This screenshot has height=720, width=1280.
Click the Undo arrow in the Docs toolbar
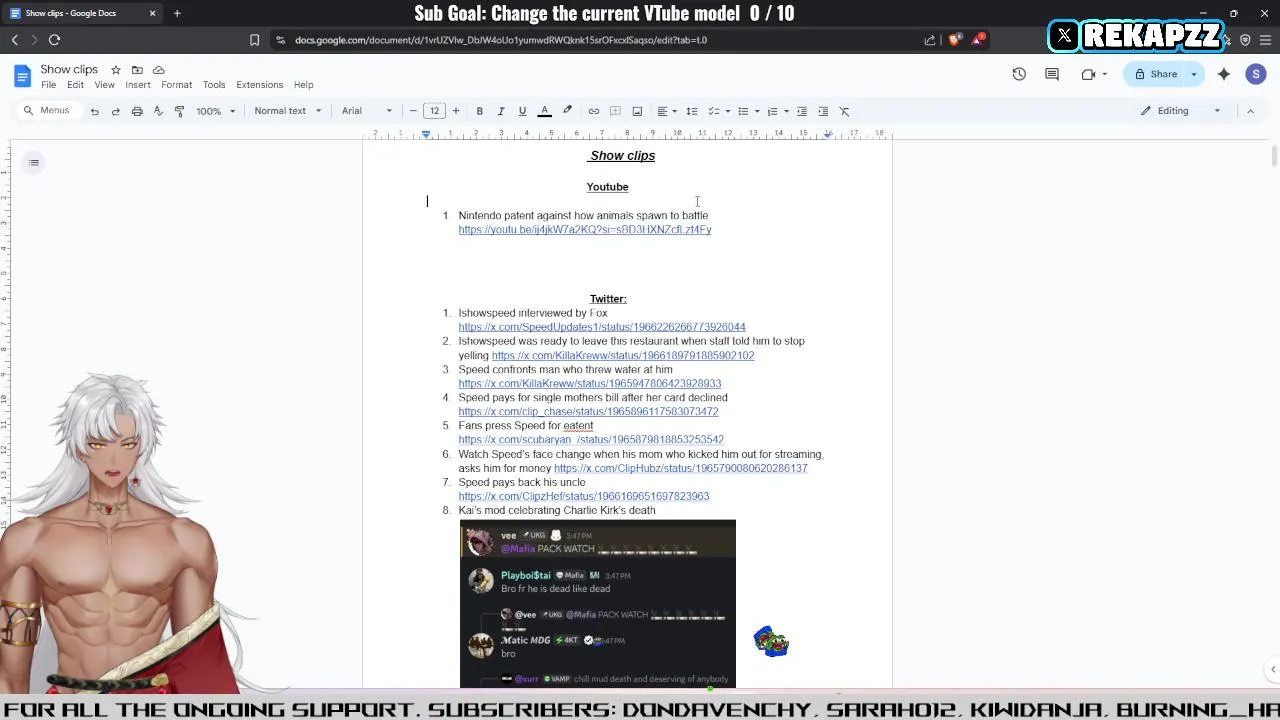click(95, 111)
